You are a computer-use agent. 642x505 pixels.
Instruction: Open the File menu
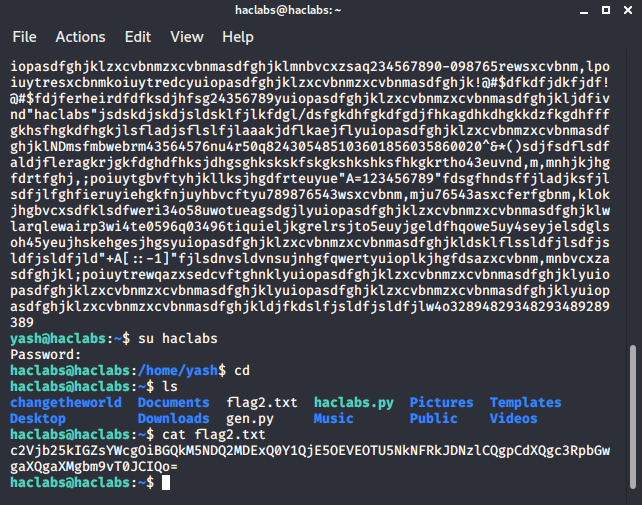tap(24, 37)
